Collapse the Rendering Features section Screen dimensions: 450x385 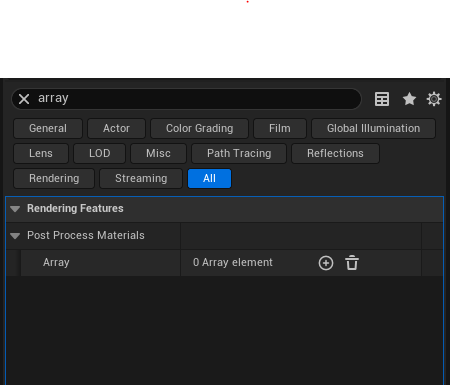(15, 209)
